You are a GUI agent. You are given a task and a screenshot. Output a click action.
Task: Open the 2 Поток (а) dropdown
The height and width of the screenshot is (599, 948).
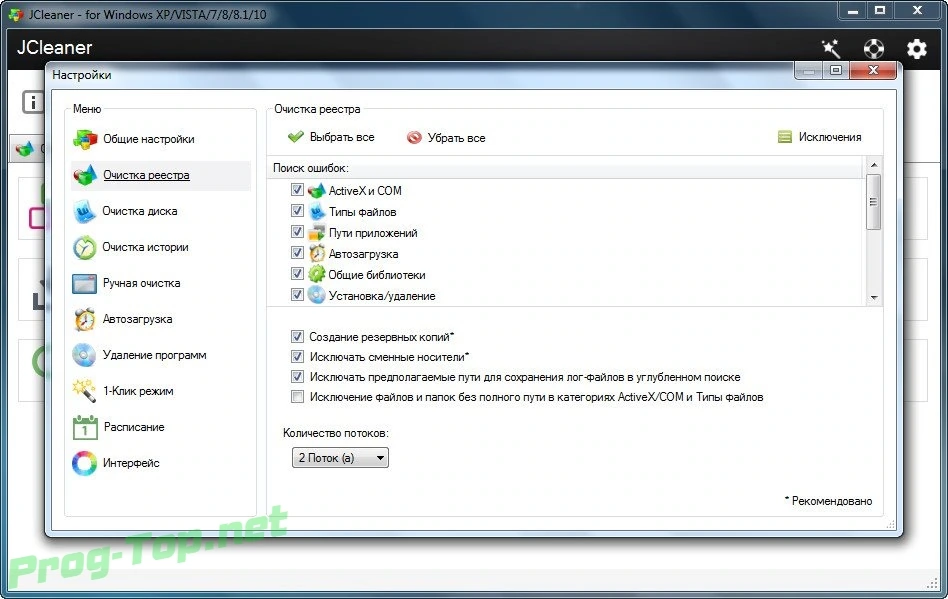click(340, 458)
